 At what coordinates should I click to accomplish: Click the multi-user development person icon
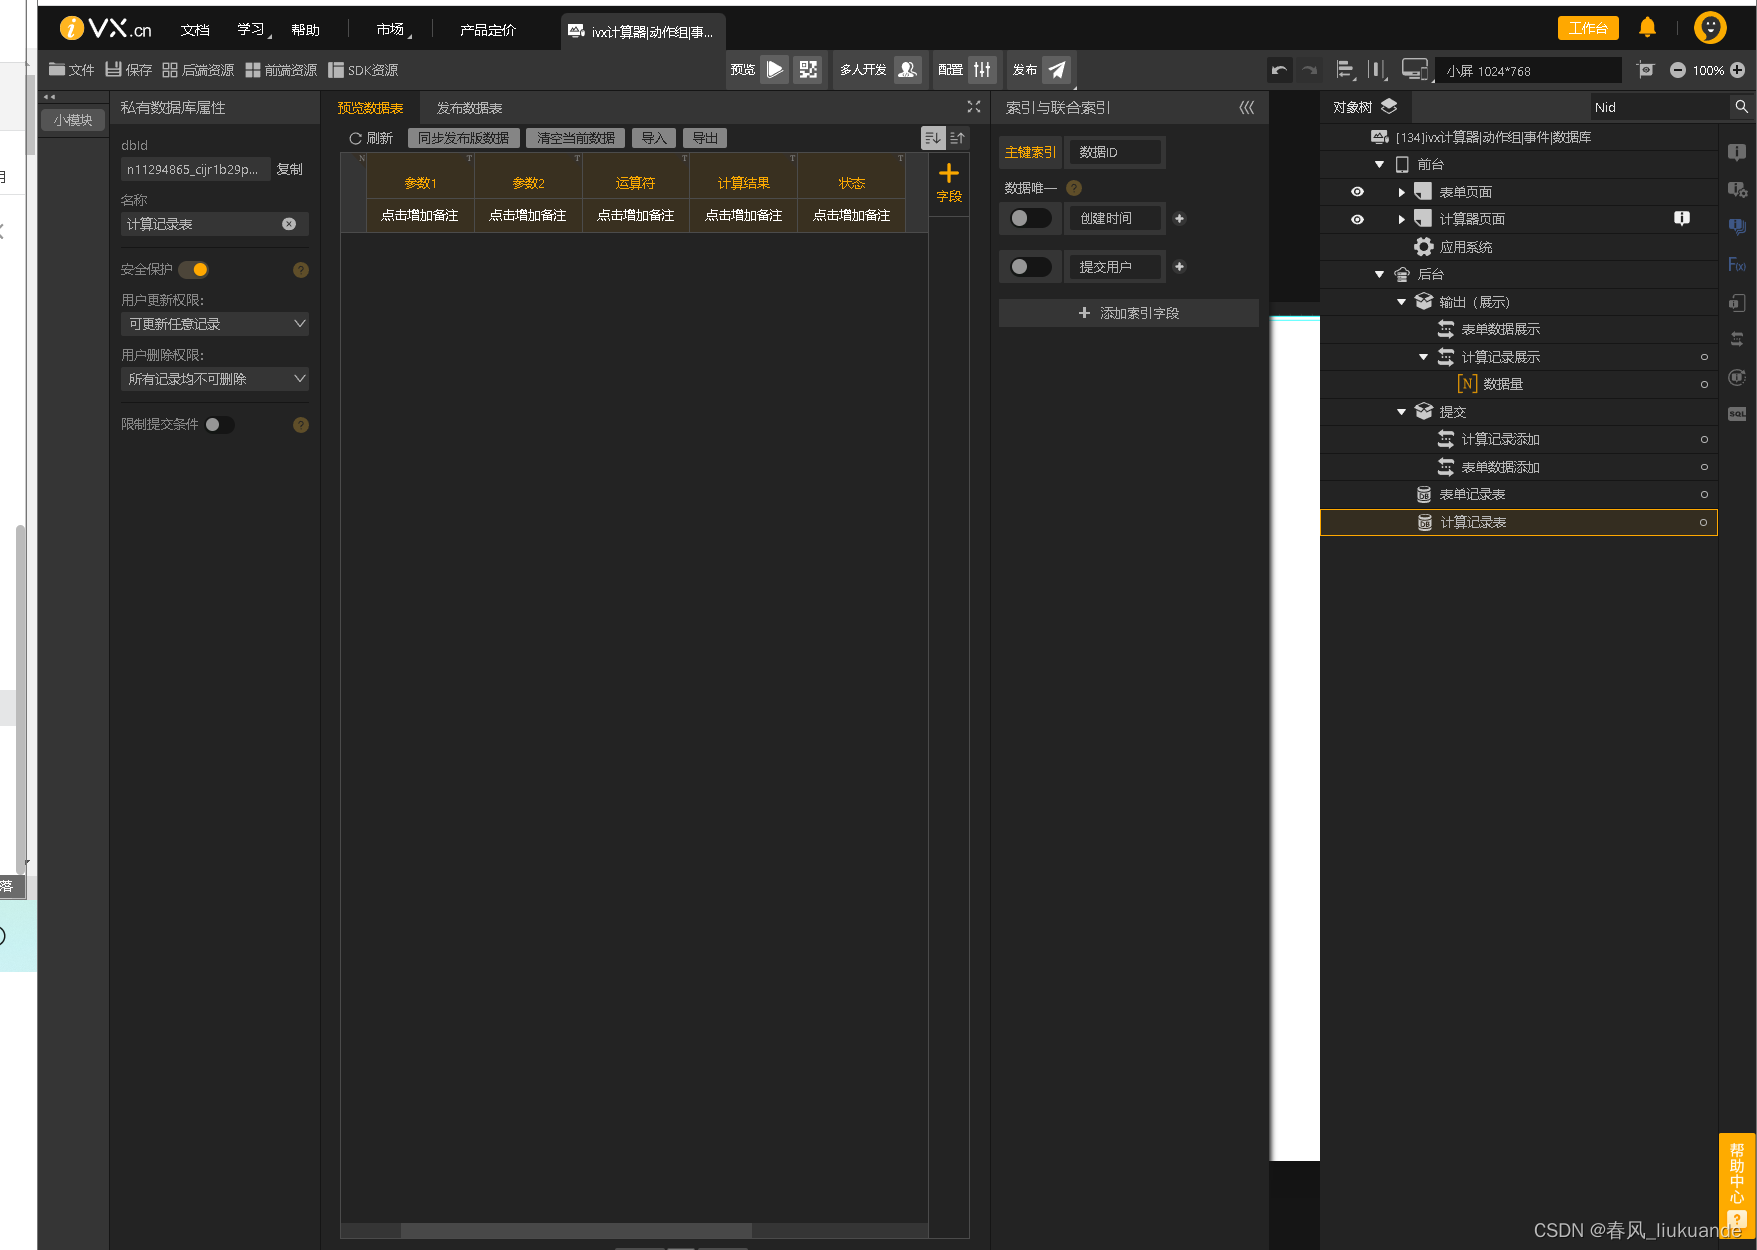pyautogui.click(x=907, y=70)
